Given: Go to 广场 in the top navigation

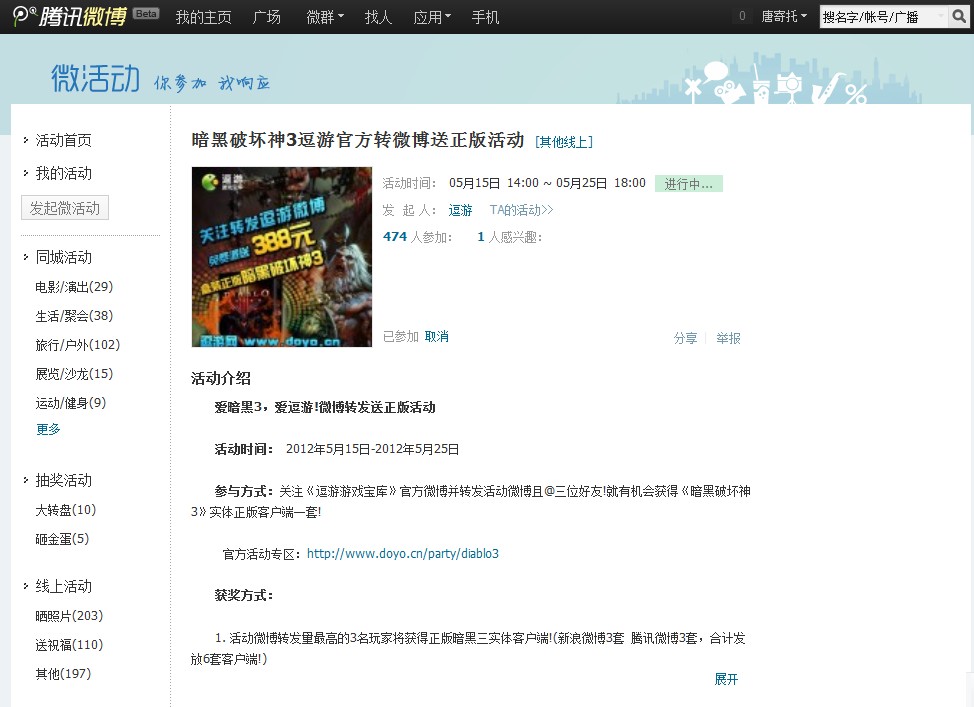Looking at the screenshot, I should [266, 17].
